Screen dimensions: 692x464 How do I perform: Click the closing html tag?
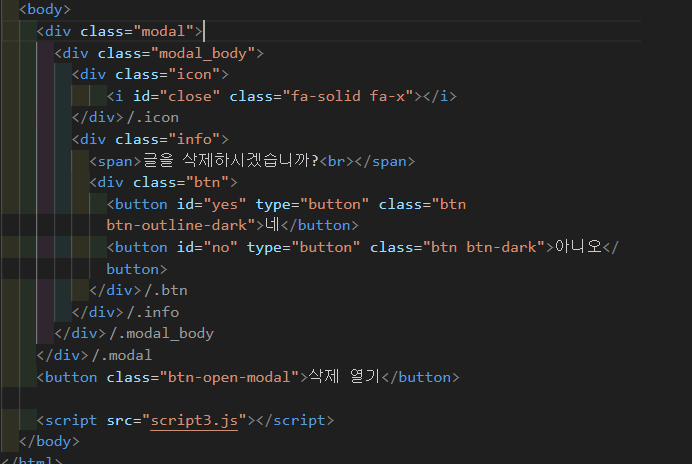click(31, 460)
